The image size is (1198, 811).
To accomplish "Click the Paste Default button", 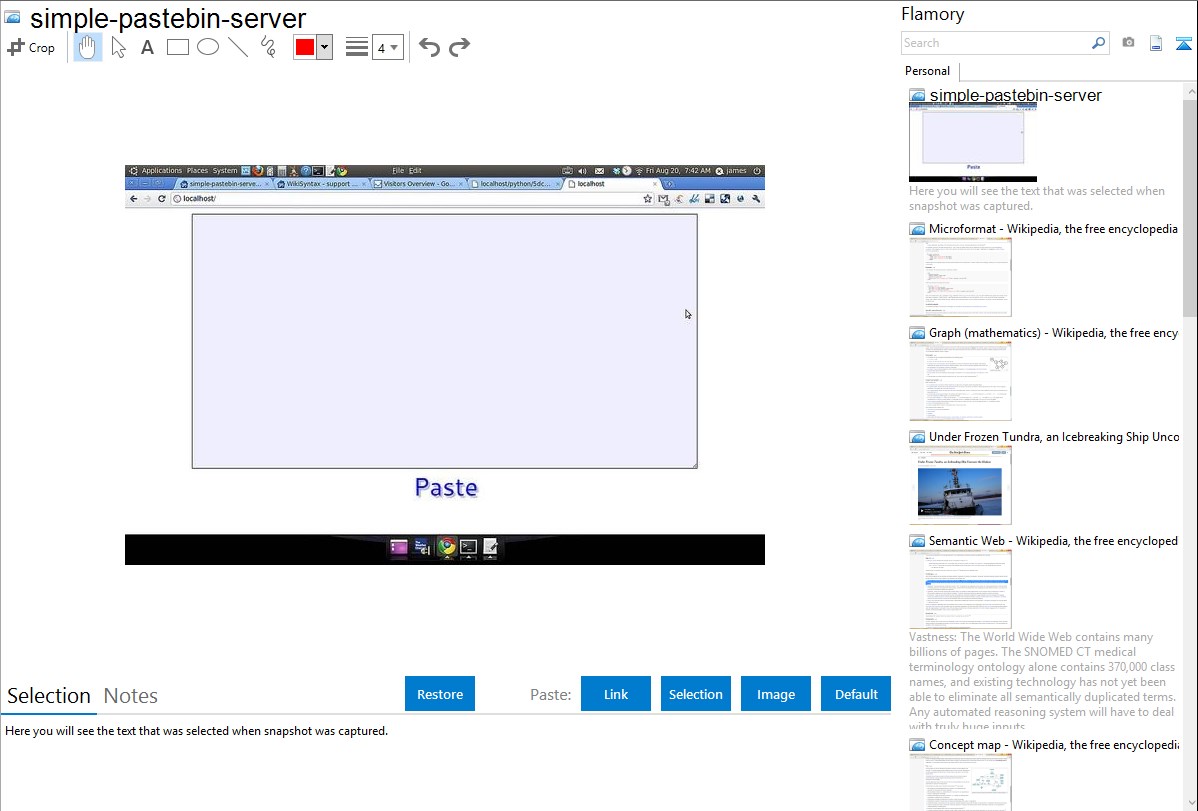I will (x=856, y=694).
